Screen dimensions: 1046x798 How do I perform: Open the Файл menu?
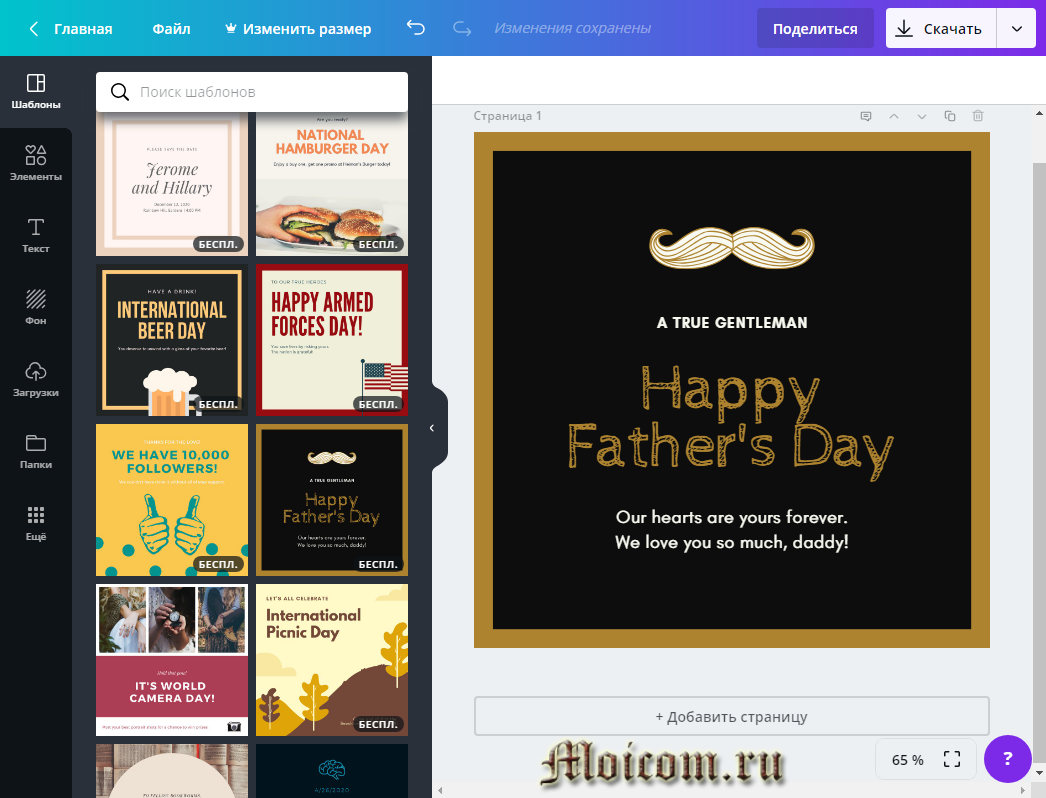click(x=171, y=29)
